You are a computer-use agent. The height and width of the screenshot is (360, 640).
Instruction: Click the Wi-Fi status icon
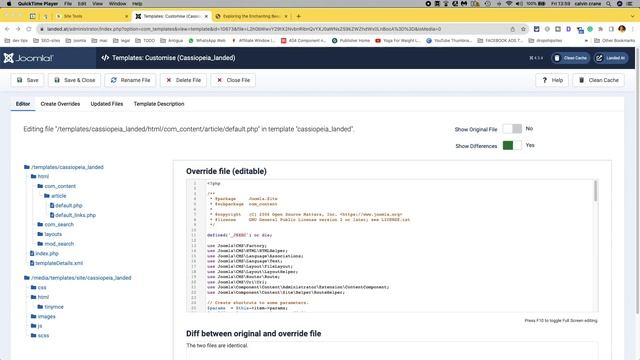coord(509,4)
